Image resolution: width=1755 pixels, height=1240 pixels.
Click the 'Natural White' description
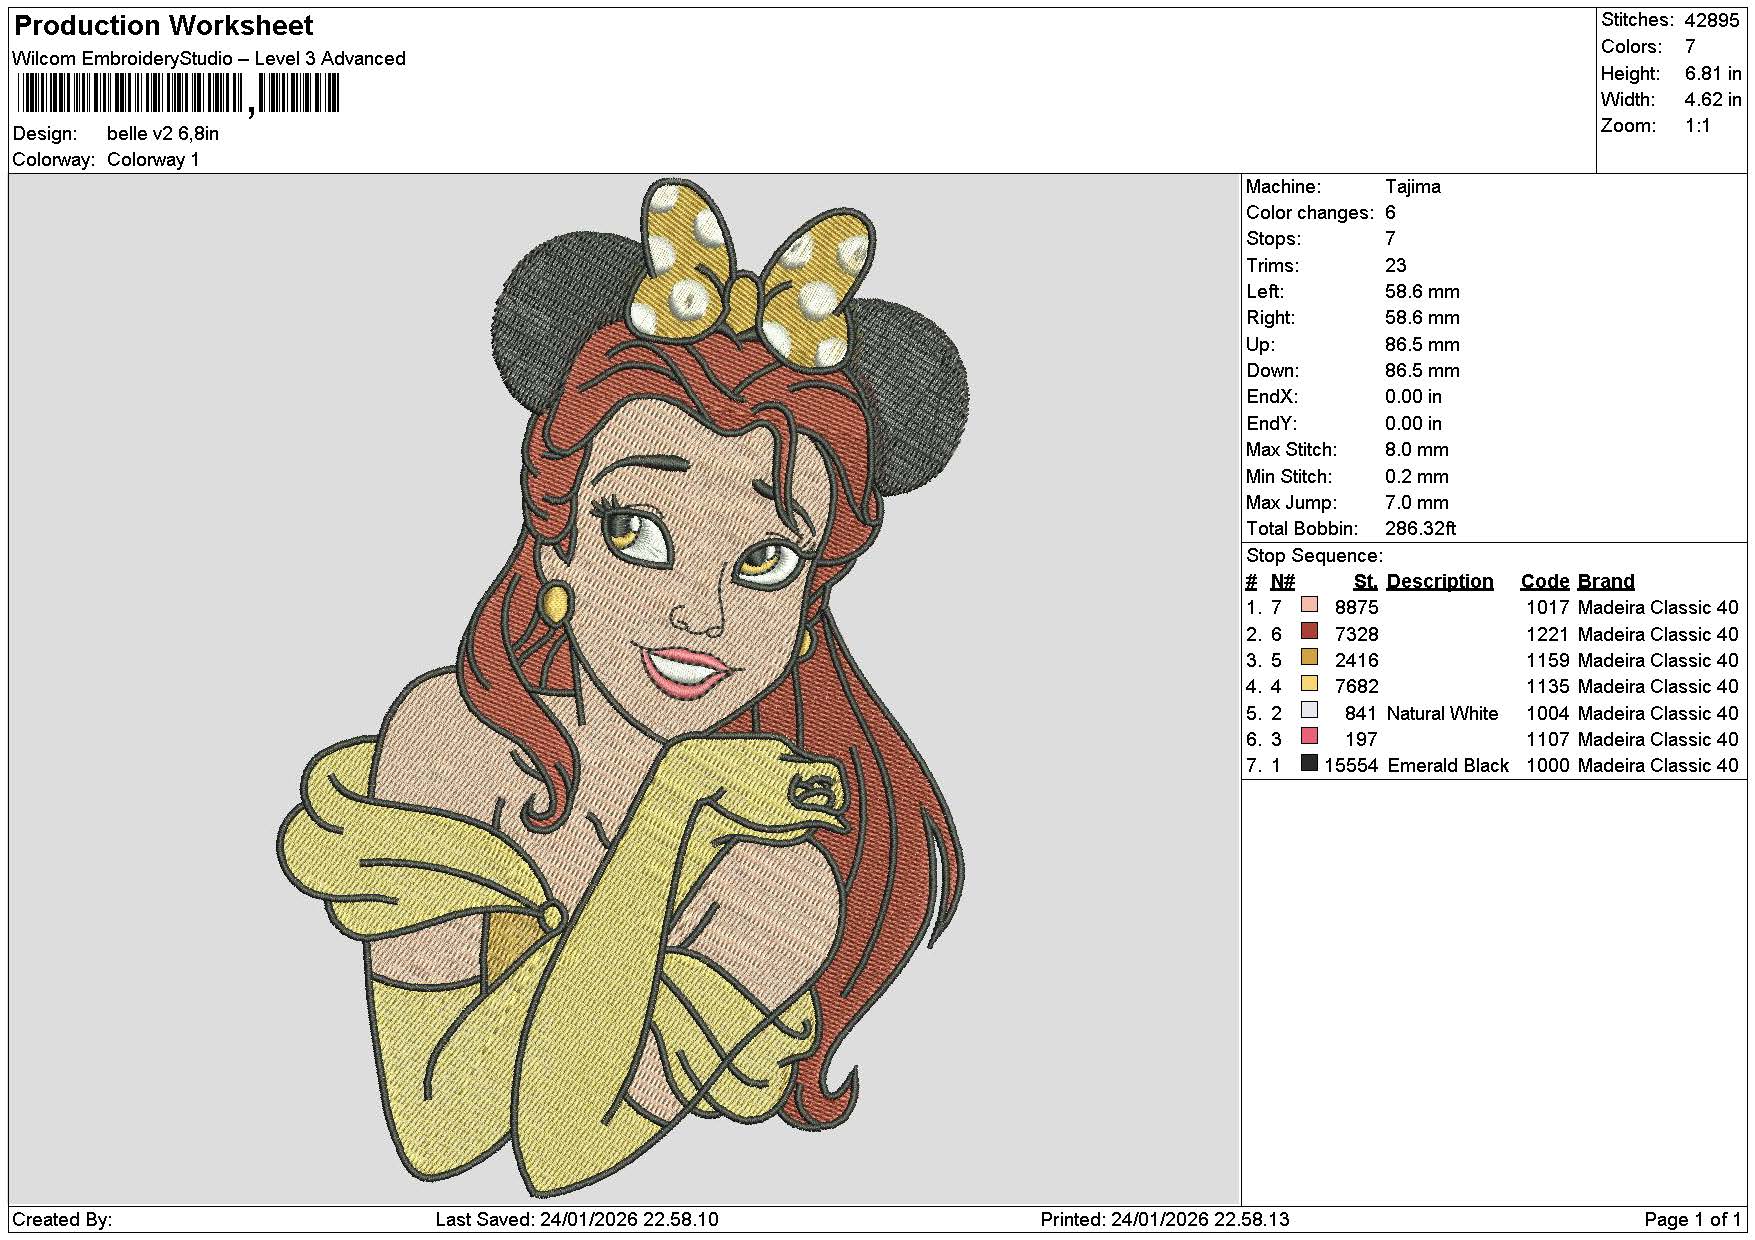(x=1443, y=713)
